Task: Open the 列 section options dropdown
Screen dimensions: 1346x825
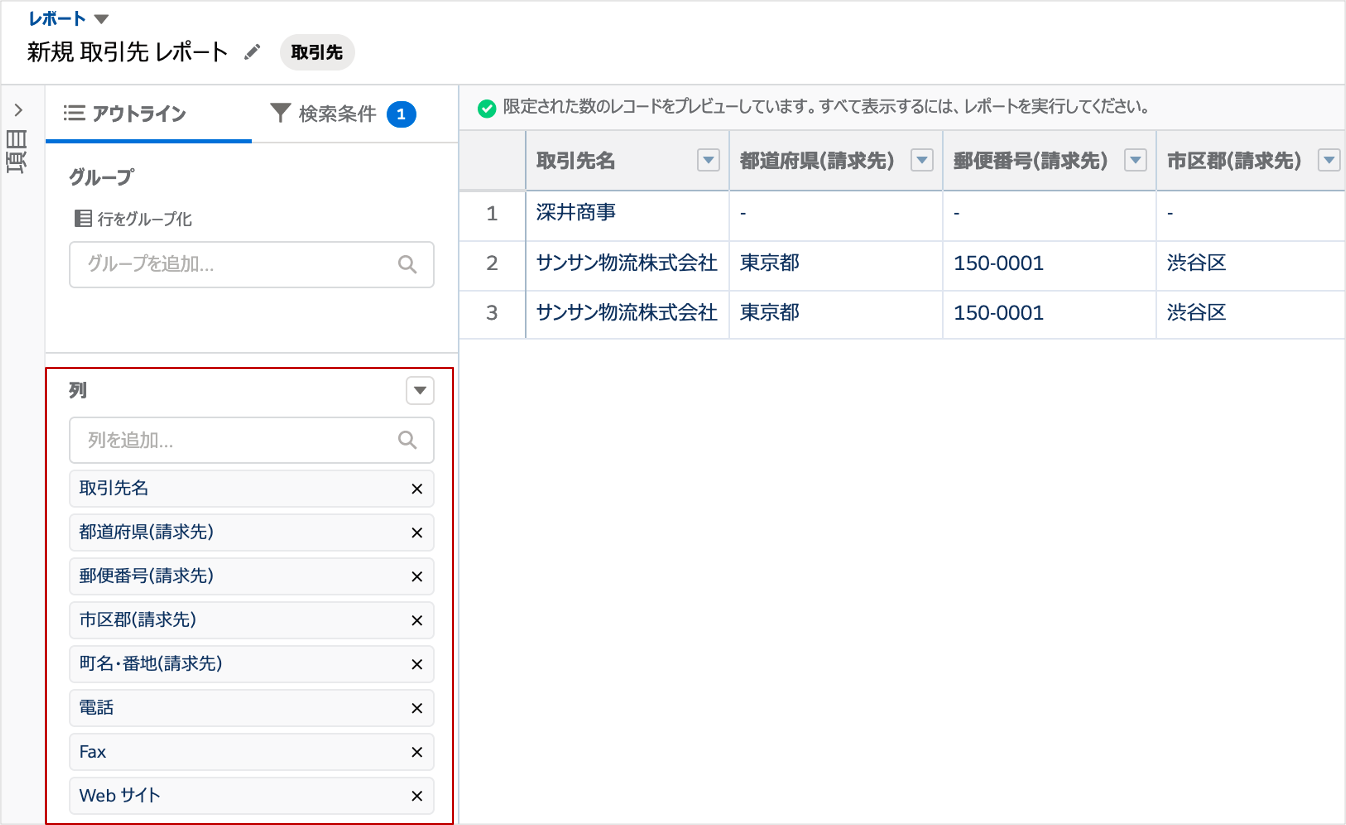Action: [420, 390]
